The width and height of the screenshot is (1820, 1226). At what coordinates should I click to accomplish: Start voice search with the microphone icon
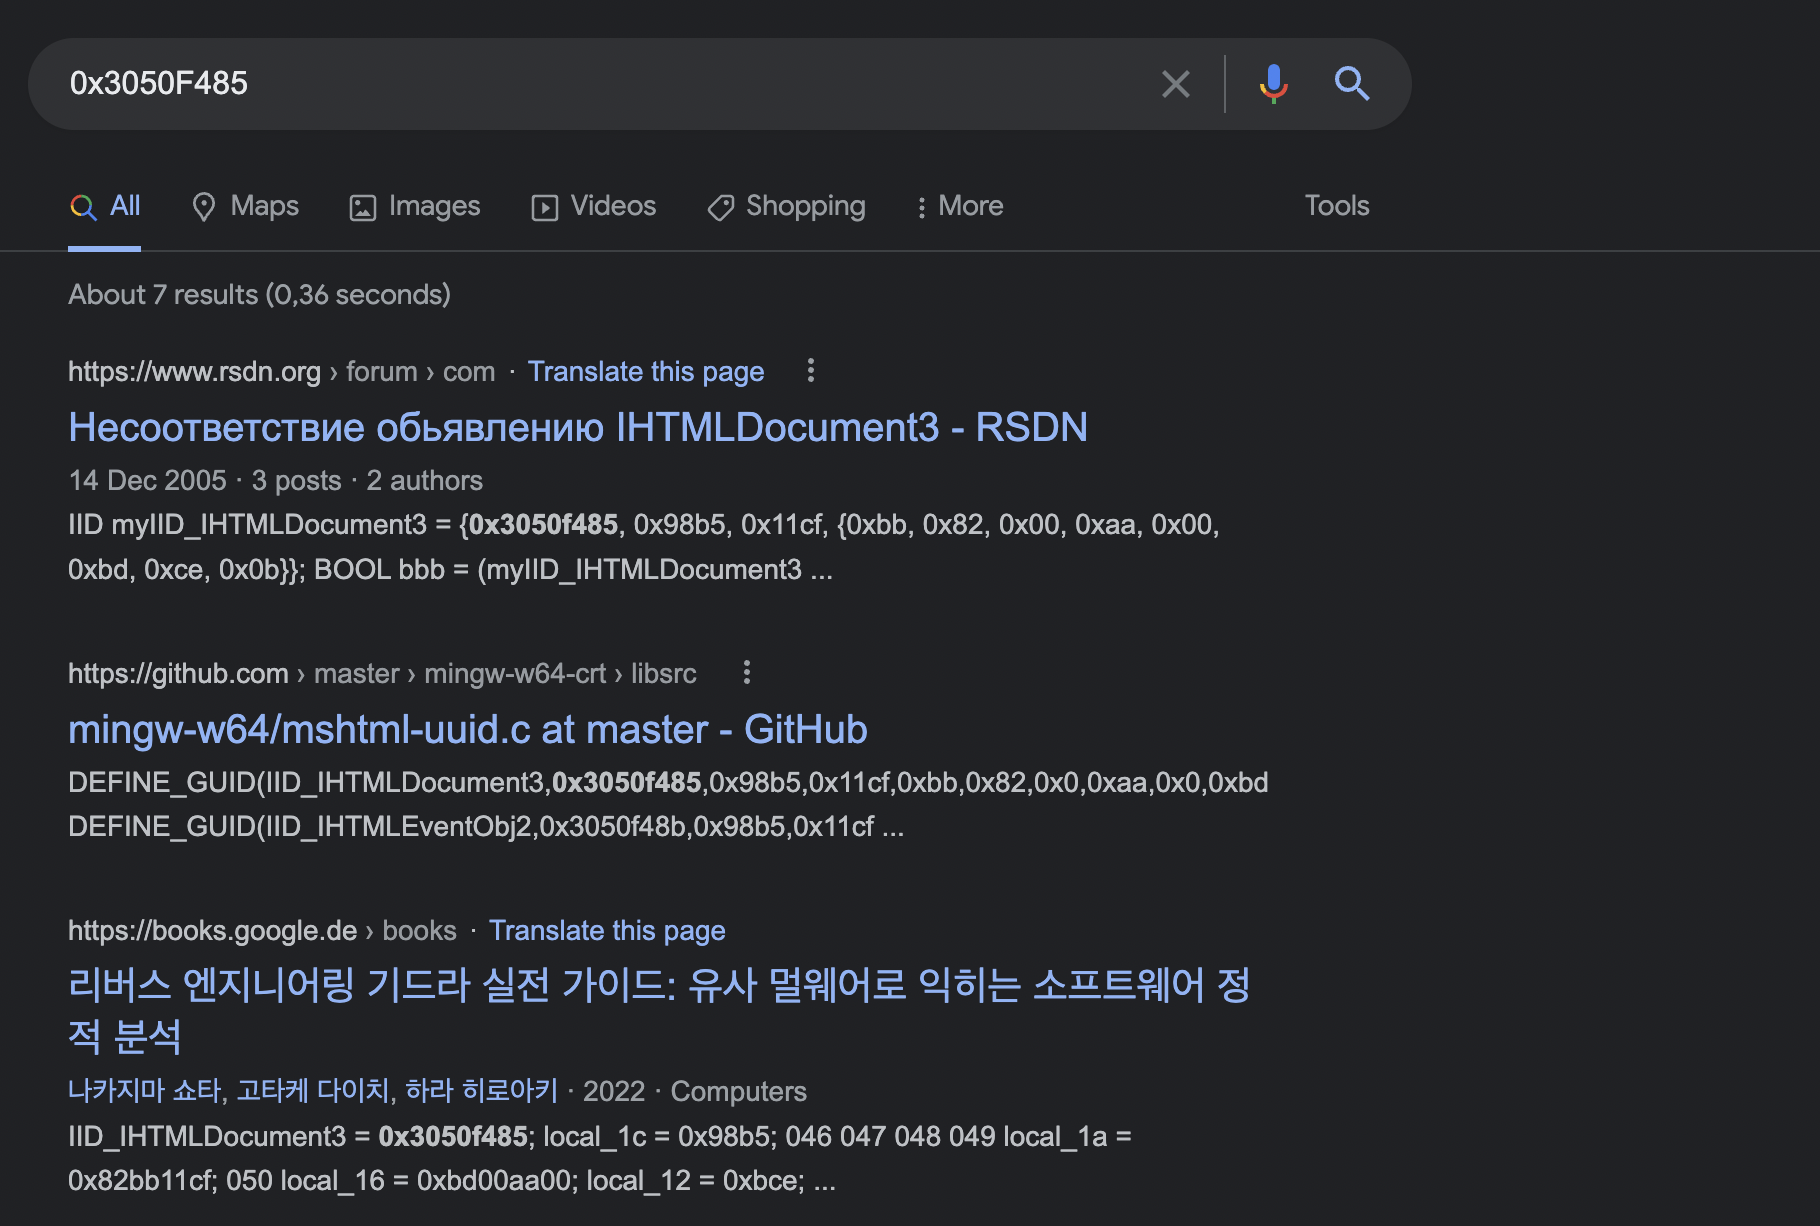(x=1273, y=84)
